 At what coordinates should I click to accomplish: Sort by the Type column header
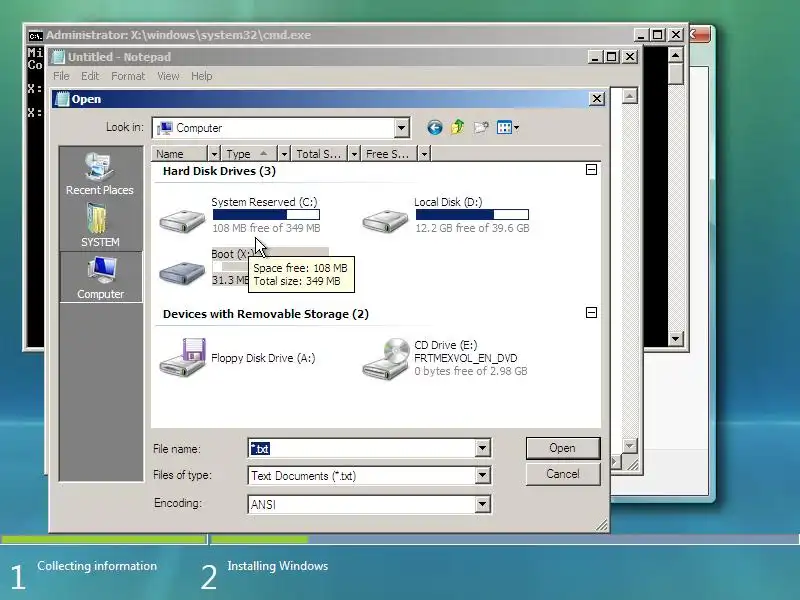[x=249, y=154]
